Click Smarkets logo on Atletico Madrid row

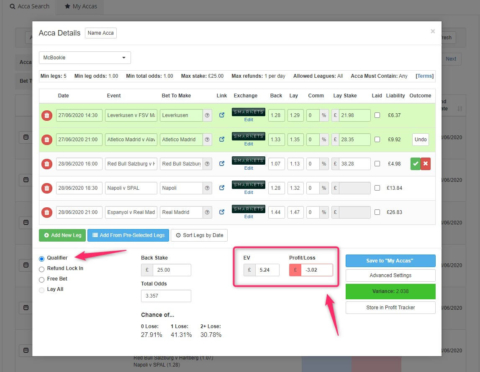(x=248, y=136)
